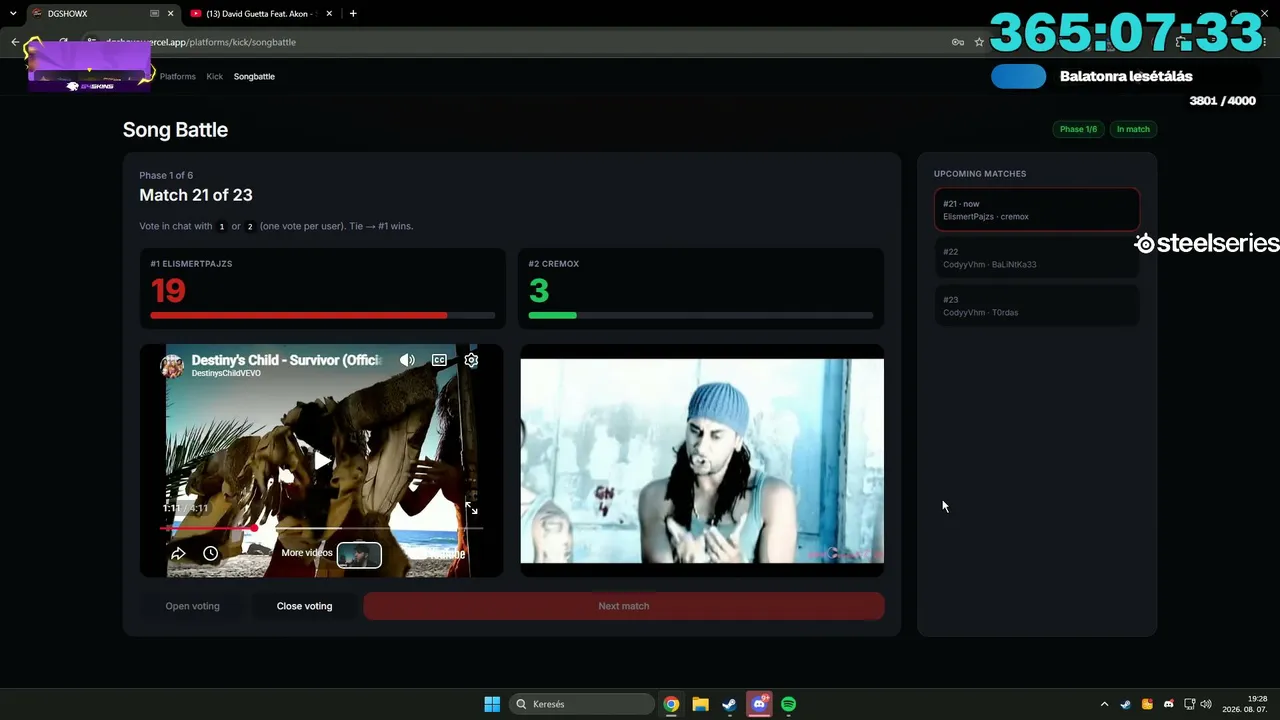The width and height of the screenshot is (1280, 720).
Task: Expand the tab search dropdown
Action: [13, 14]
